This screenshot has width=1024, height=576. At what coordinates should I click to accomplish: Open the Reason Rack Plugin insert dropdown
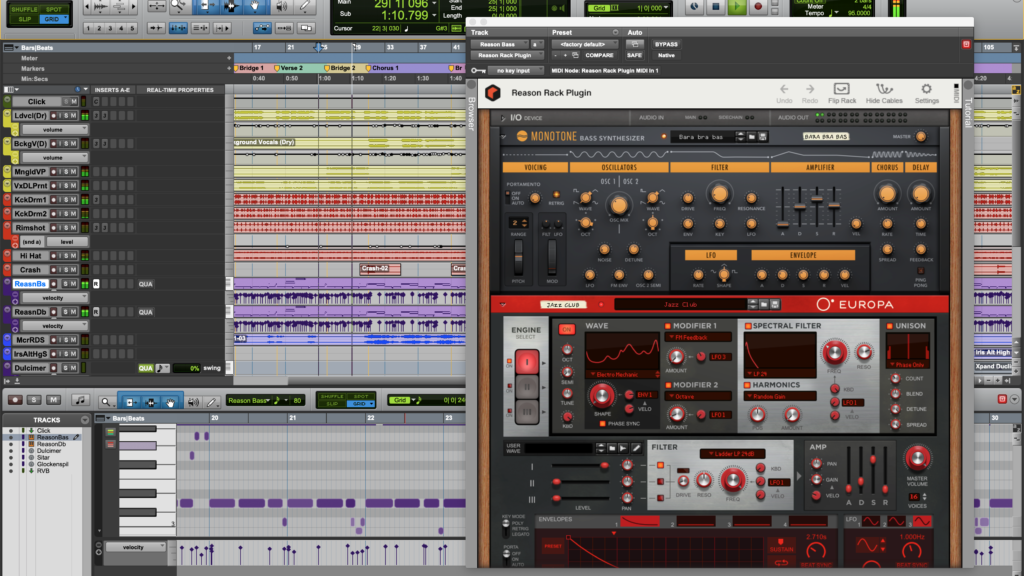(509, 56)
